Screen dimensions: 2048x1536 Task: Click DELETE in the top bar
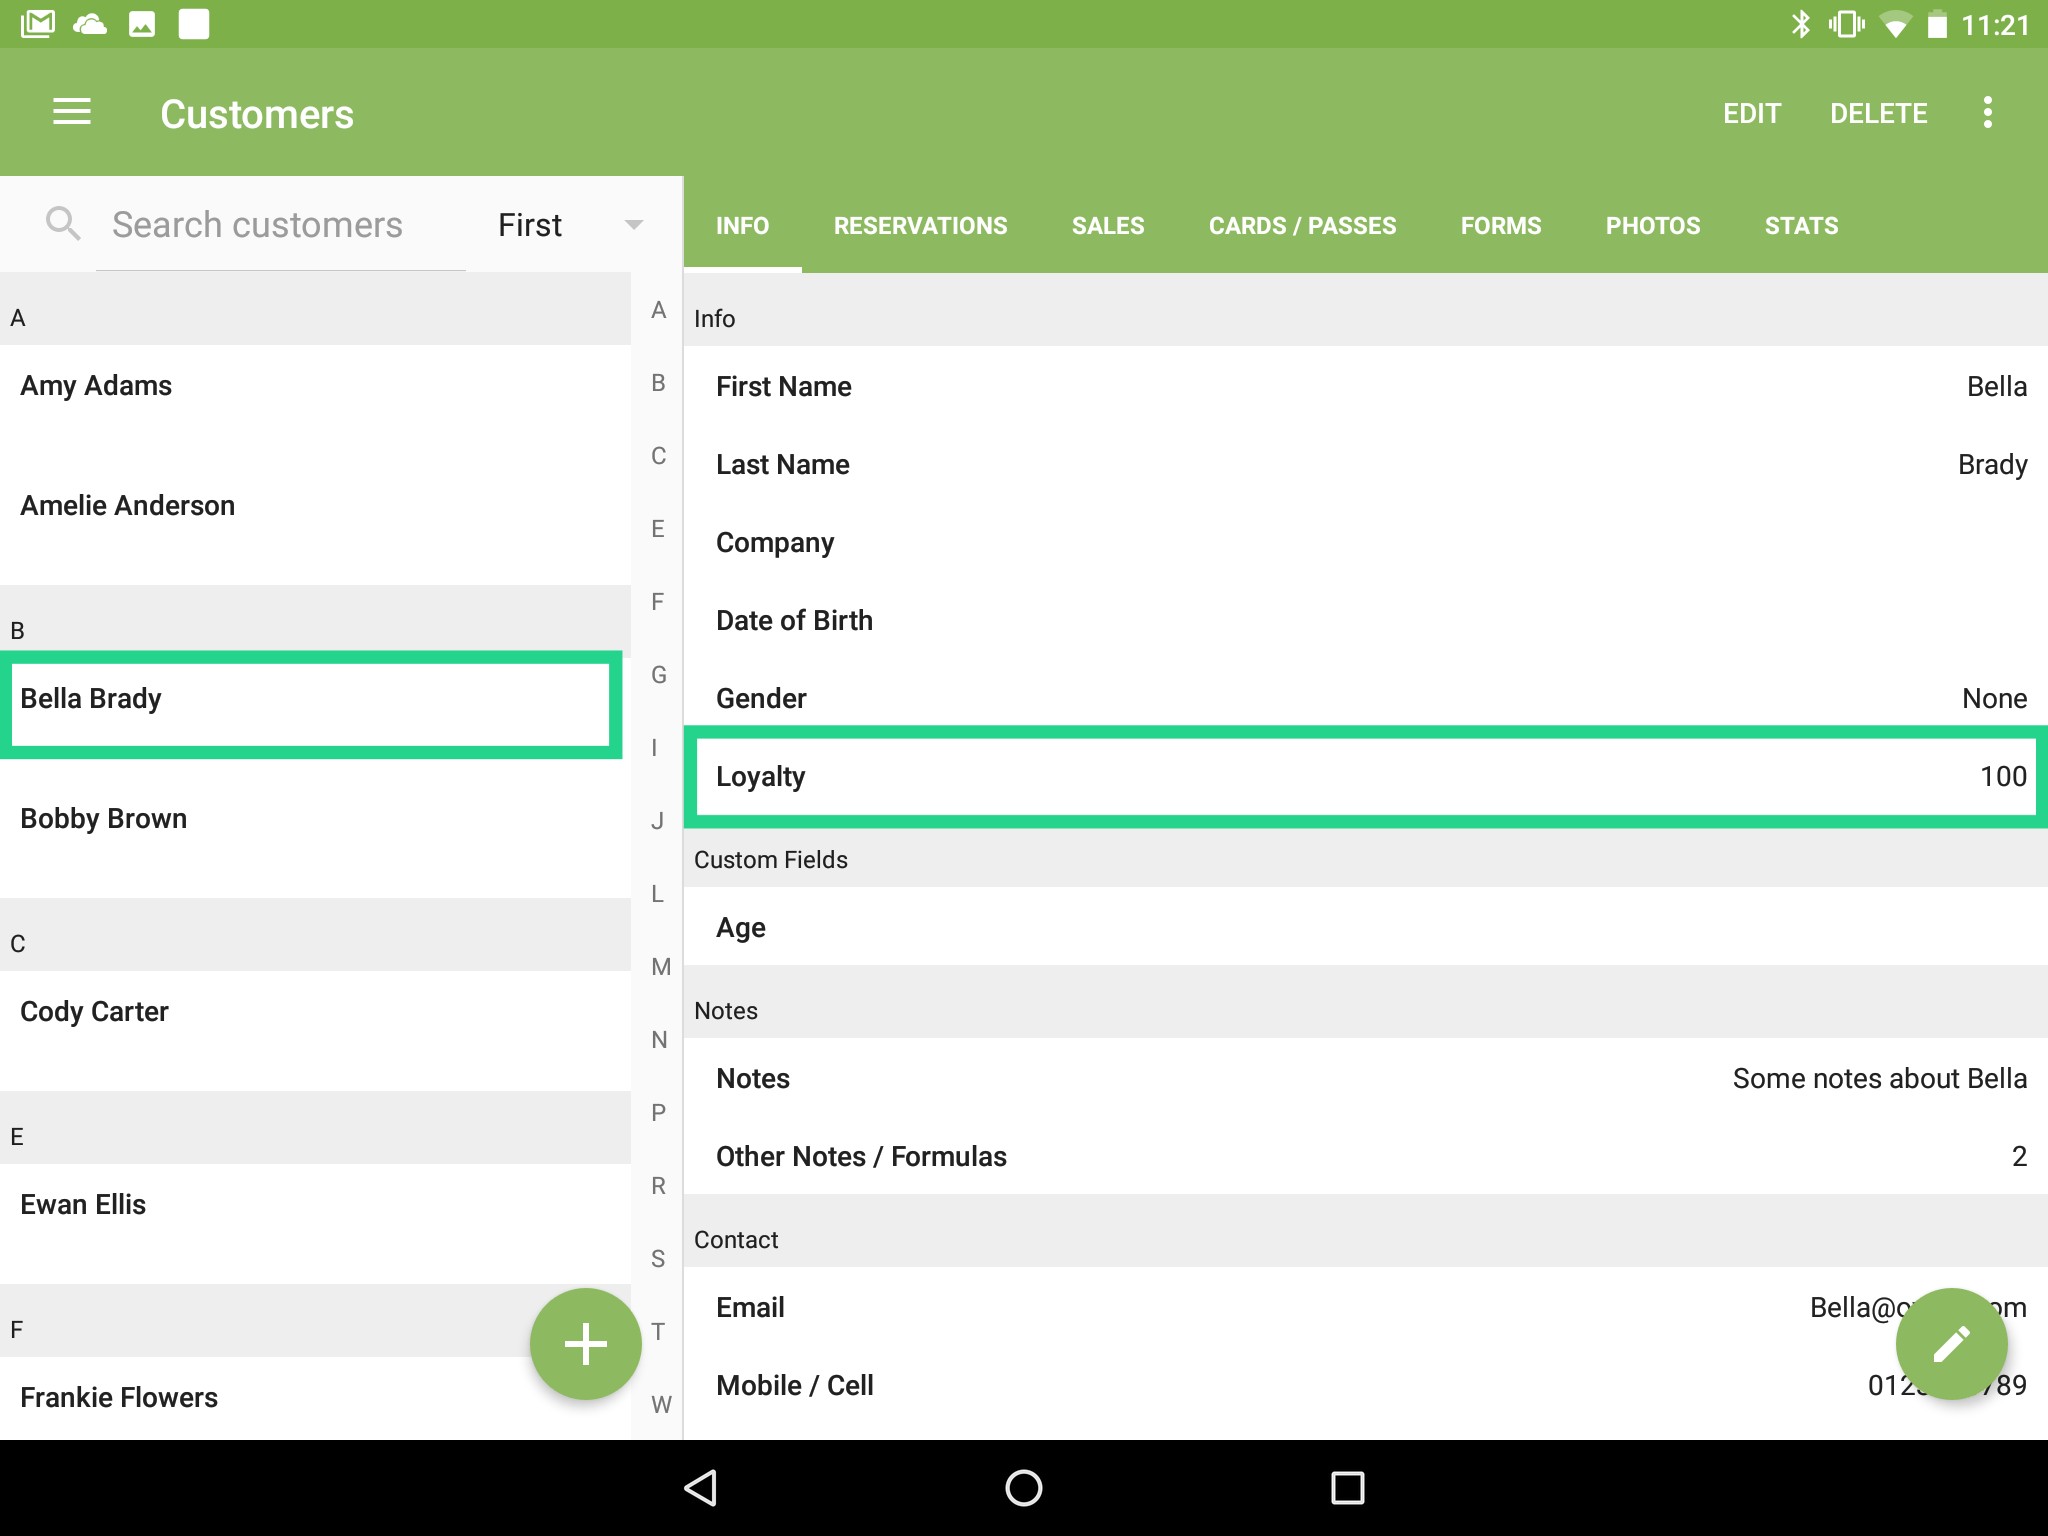1878,113
